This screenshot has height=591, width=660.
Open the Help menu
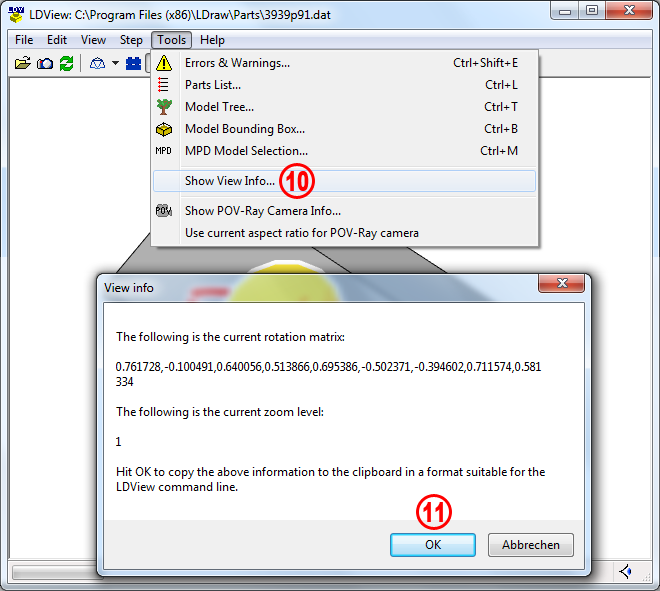[212, 40]
